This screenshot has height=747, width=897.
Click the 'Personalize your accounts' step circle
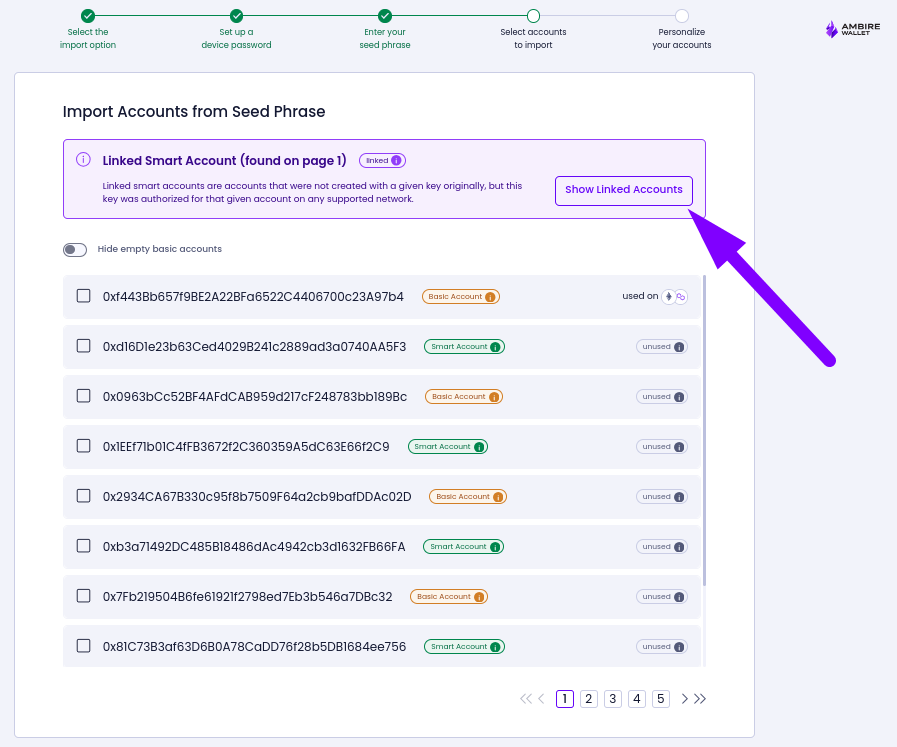(x=681, y=15)
